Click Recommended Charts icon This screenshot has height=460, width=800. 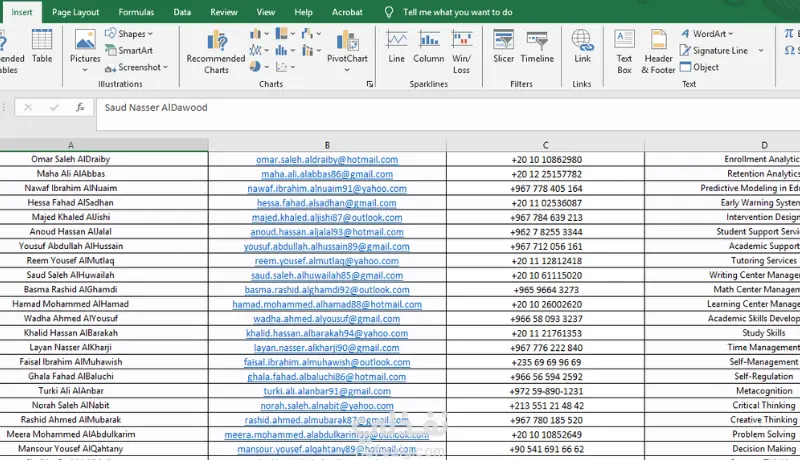click(x=216, y=51)
